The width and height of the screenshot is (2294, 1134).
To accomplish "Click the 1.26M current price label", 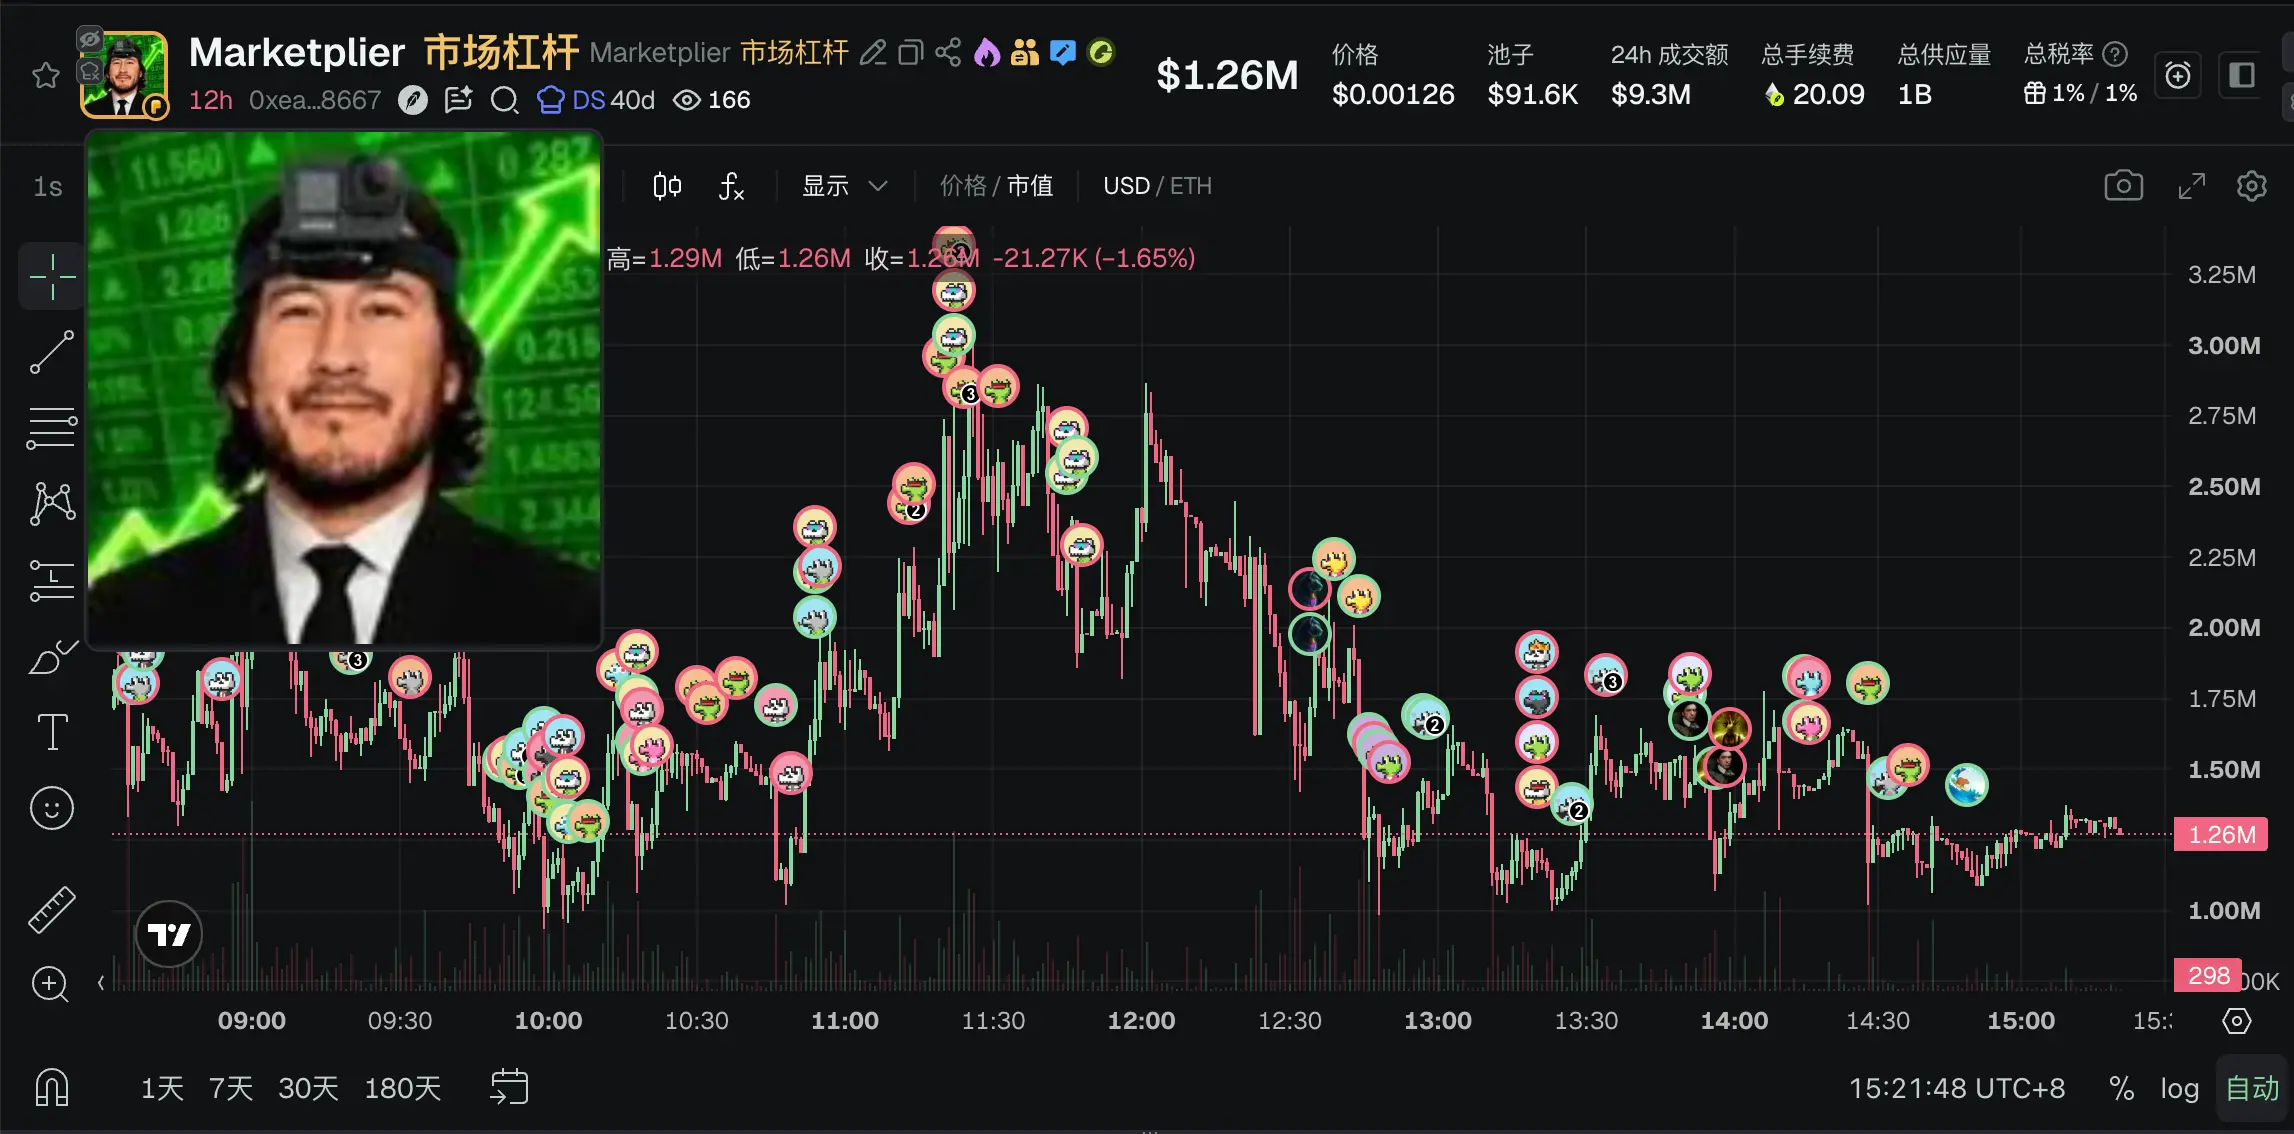I will tap(2220, 834).
